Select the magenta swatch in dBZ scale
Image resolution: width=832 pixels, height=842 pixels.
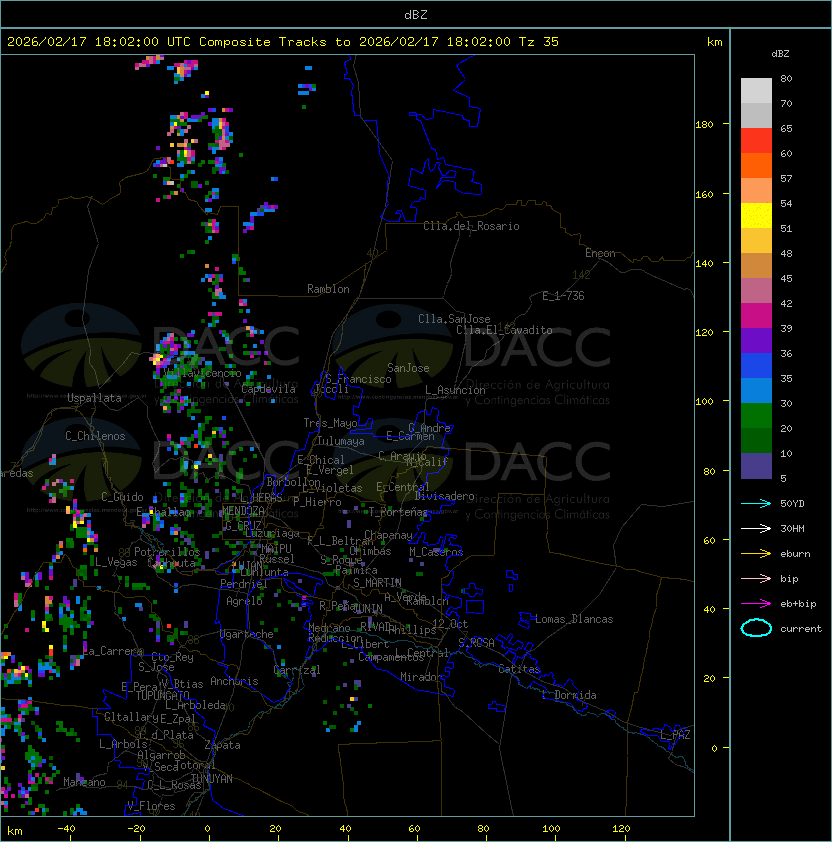click(756, 316)
